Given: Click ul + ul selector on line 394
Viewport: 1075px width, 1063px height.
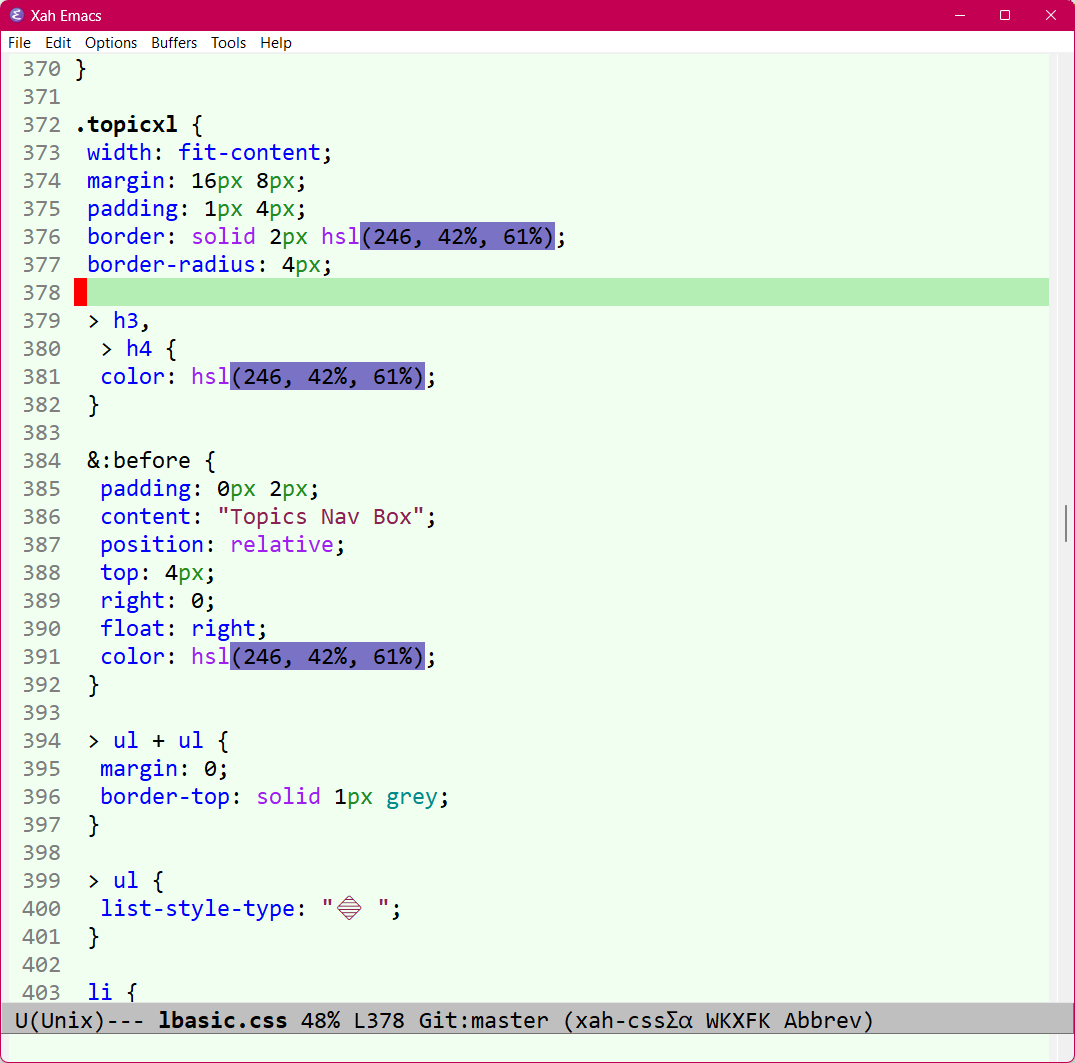Looking at the screenshot, I should (158, 741).
